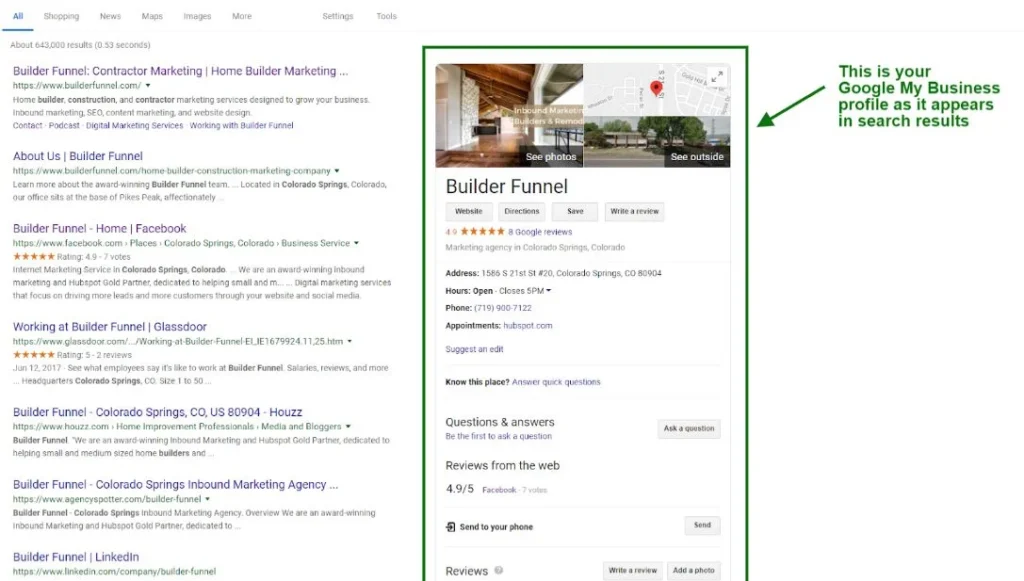This screenshot has width=1024, height=581.
Task: Expand the map using the fullscreen icon
Action: pyautogui.click(x=716, y=75)
